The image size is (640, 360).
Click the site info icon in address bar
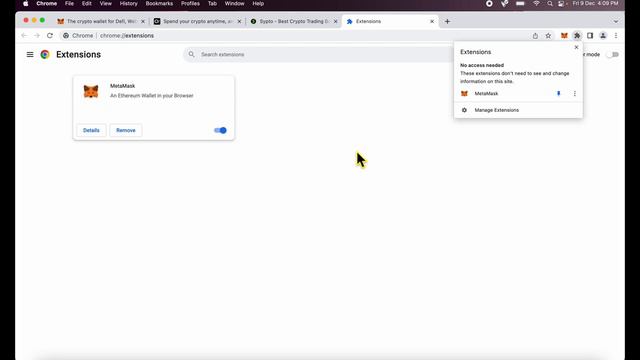point(66,36)
